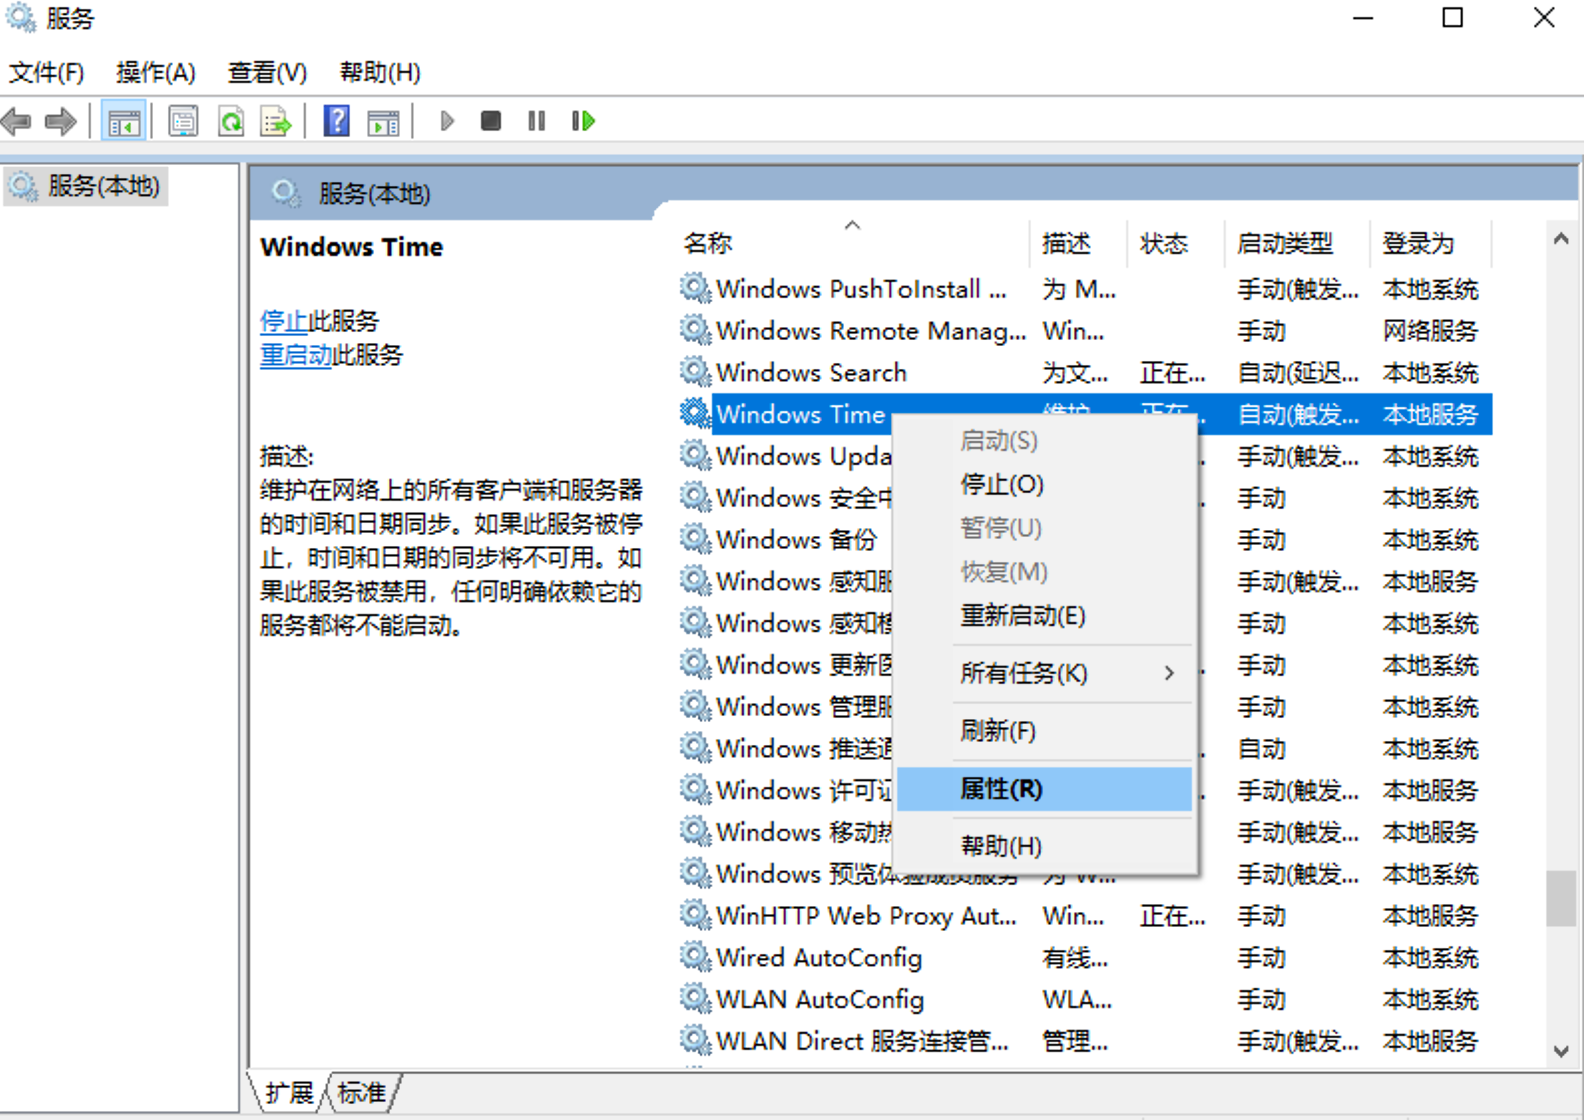Click gear icon of Windows Remote Management
This screenshot has height=1120, width=1584.
pos(695,330)
